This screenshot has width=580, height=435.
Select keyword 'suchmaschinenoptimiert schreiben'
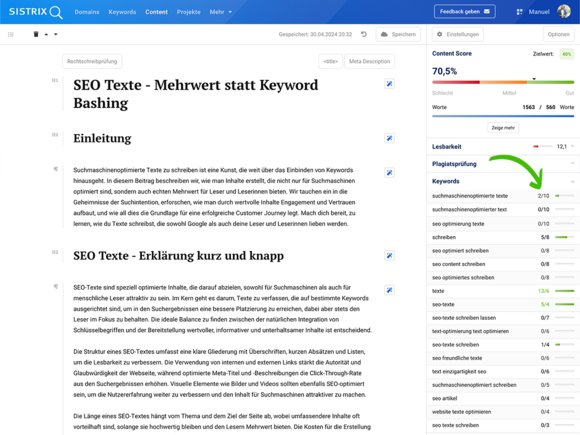tap(503, 385)
